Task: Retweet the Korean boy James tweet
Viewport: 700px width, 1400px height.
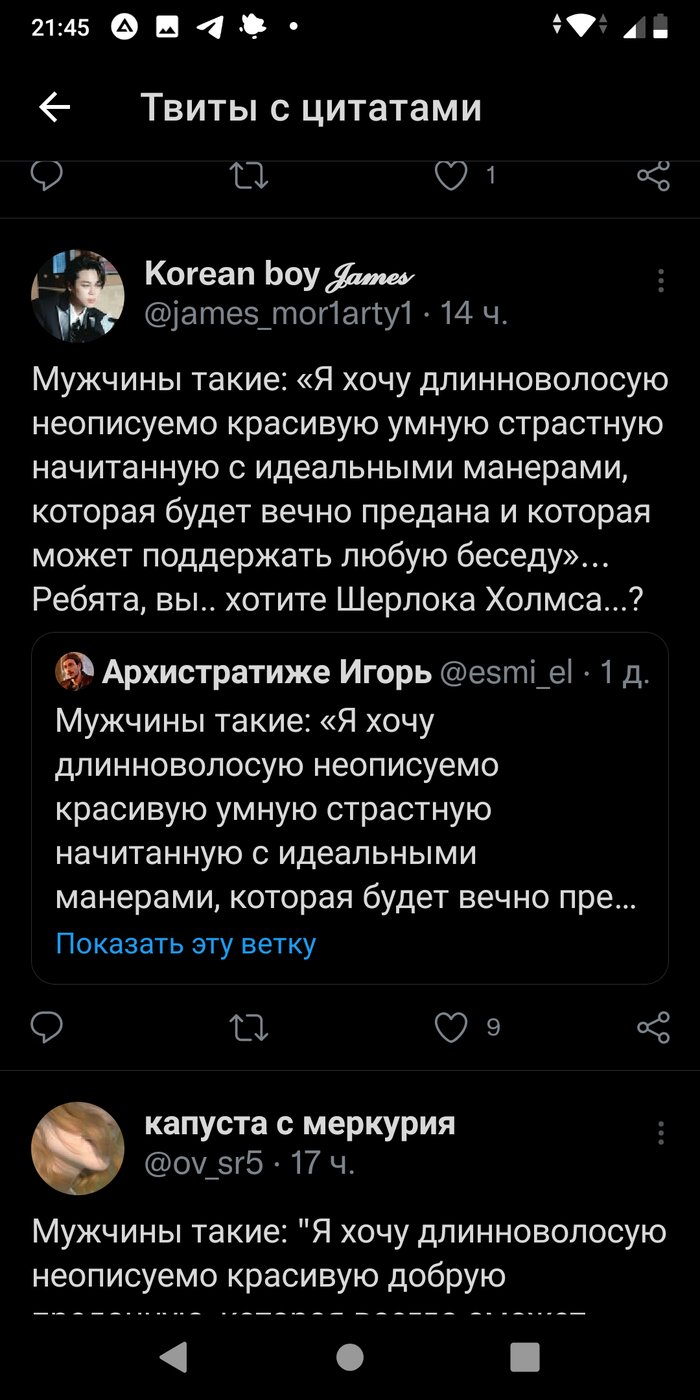Action: click(249, 1027)
